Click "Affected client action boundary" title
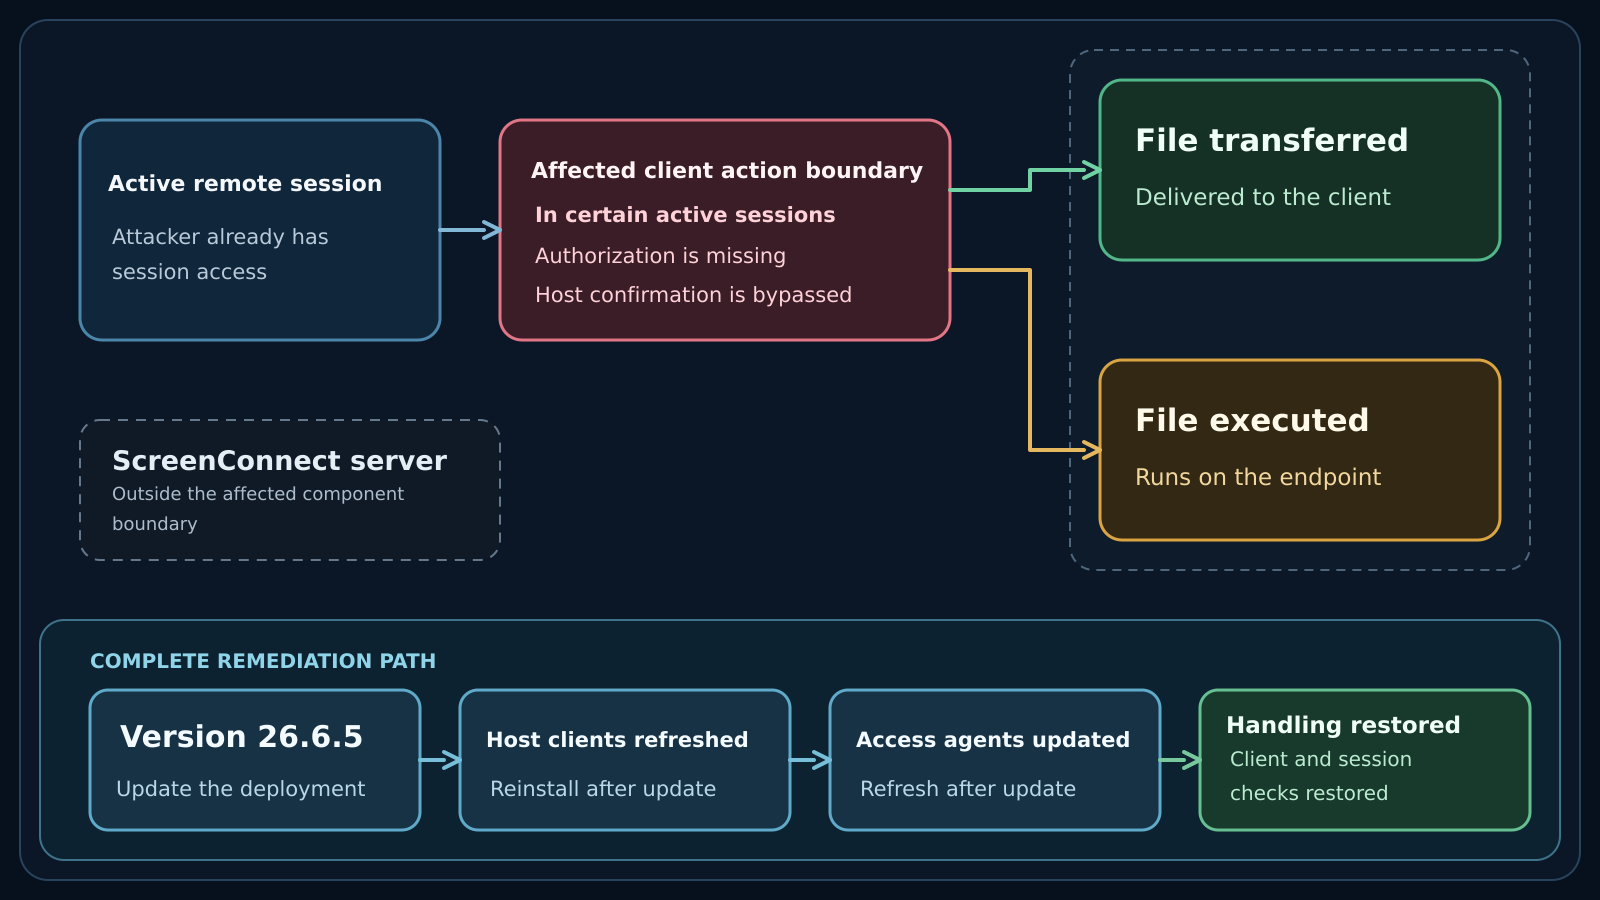 [727, 171]
